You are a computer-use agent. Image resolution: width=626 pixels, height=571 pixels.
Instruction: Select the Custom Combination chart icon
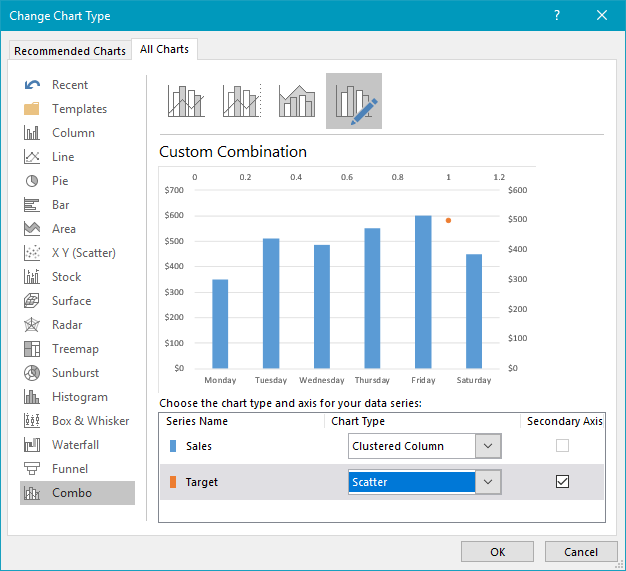tap(353, 101)
